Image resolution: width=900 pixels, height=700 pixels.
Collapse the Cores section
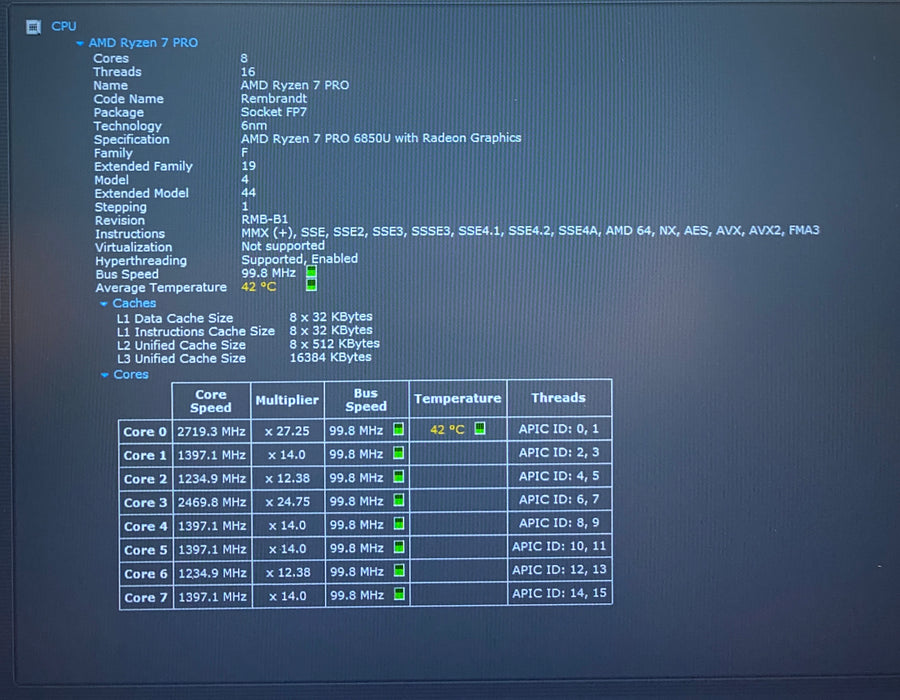pyautogui.click(x=104, y=375)
